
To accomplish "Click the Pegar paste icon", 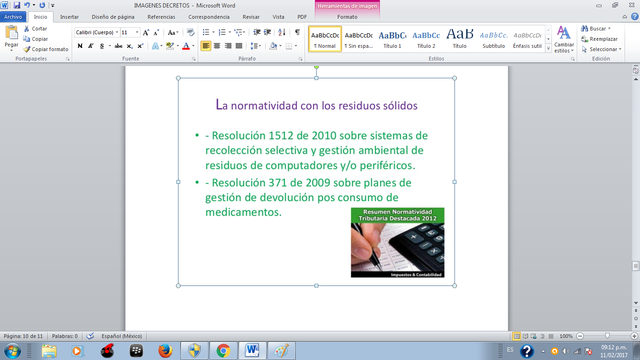I will pyautogui.click(x=11, y=33).
